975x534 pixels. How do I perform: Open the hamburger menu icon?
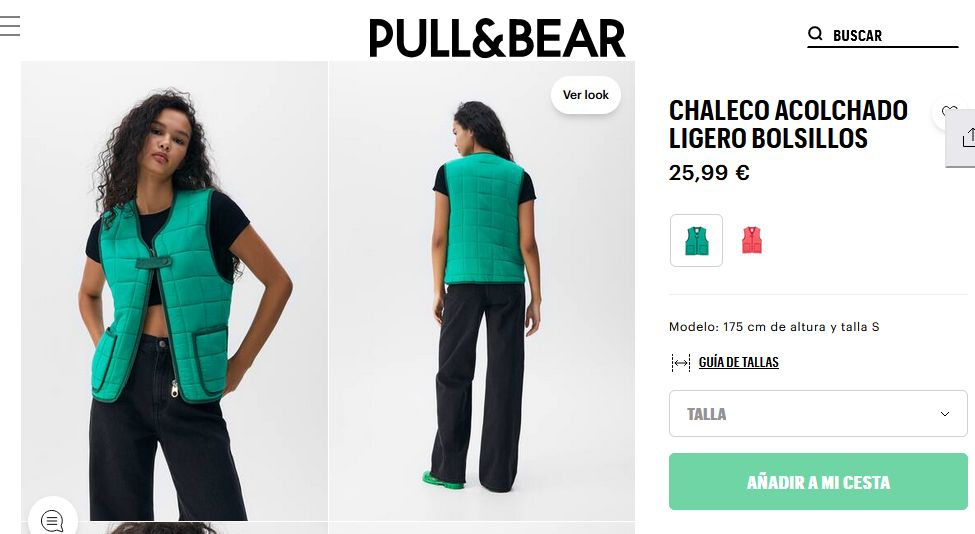pos(10,26)
